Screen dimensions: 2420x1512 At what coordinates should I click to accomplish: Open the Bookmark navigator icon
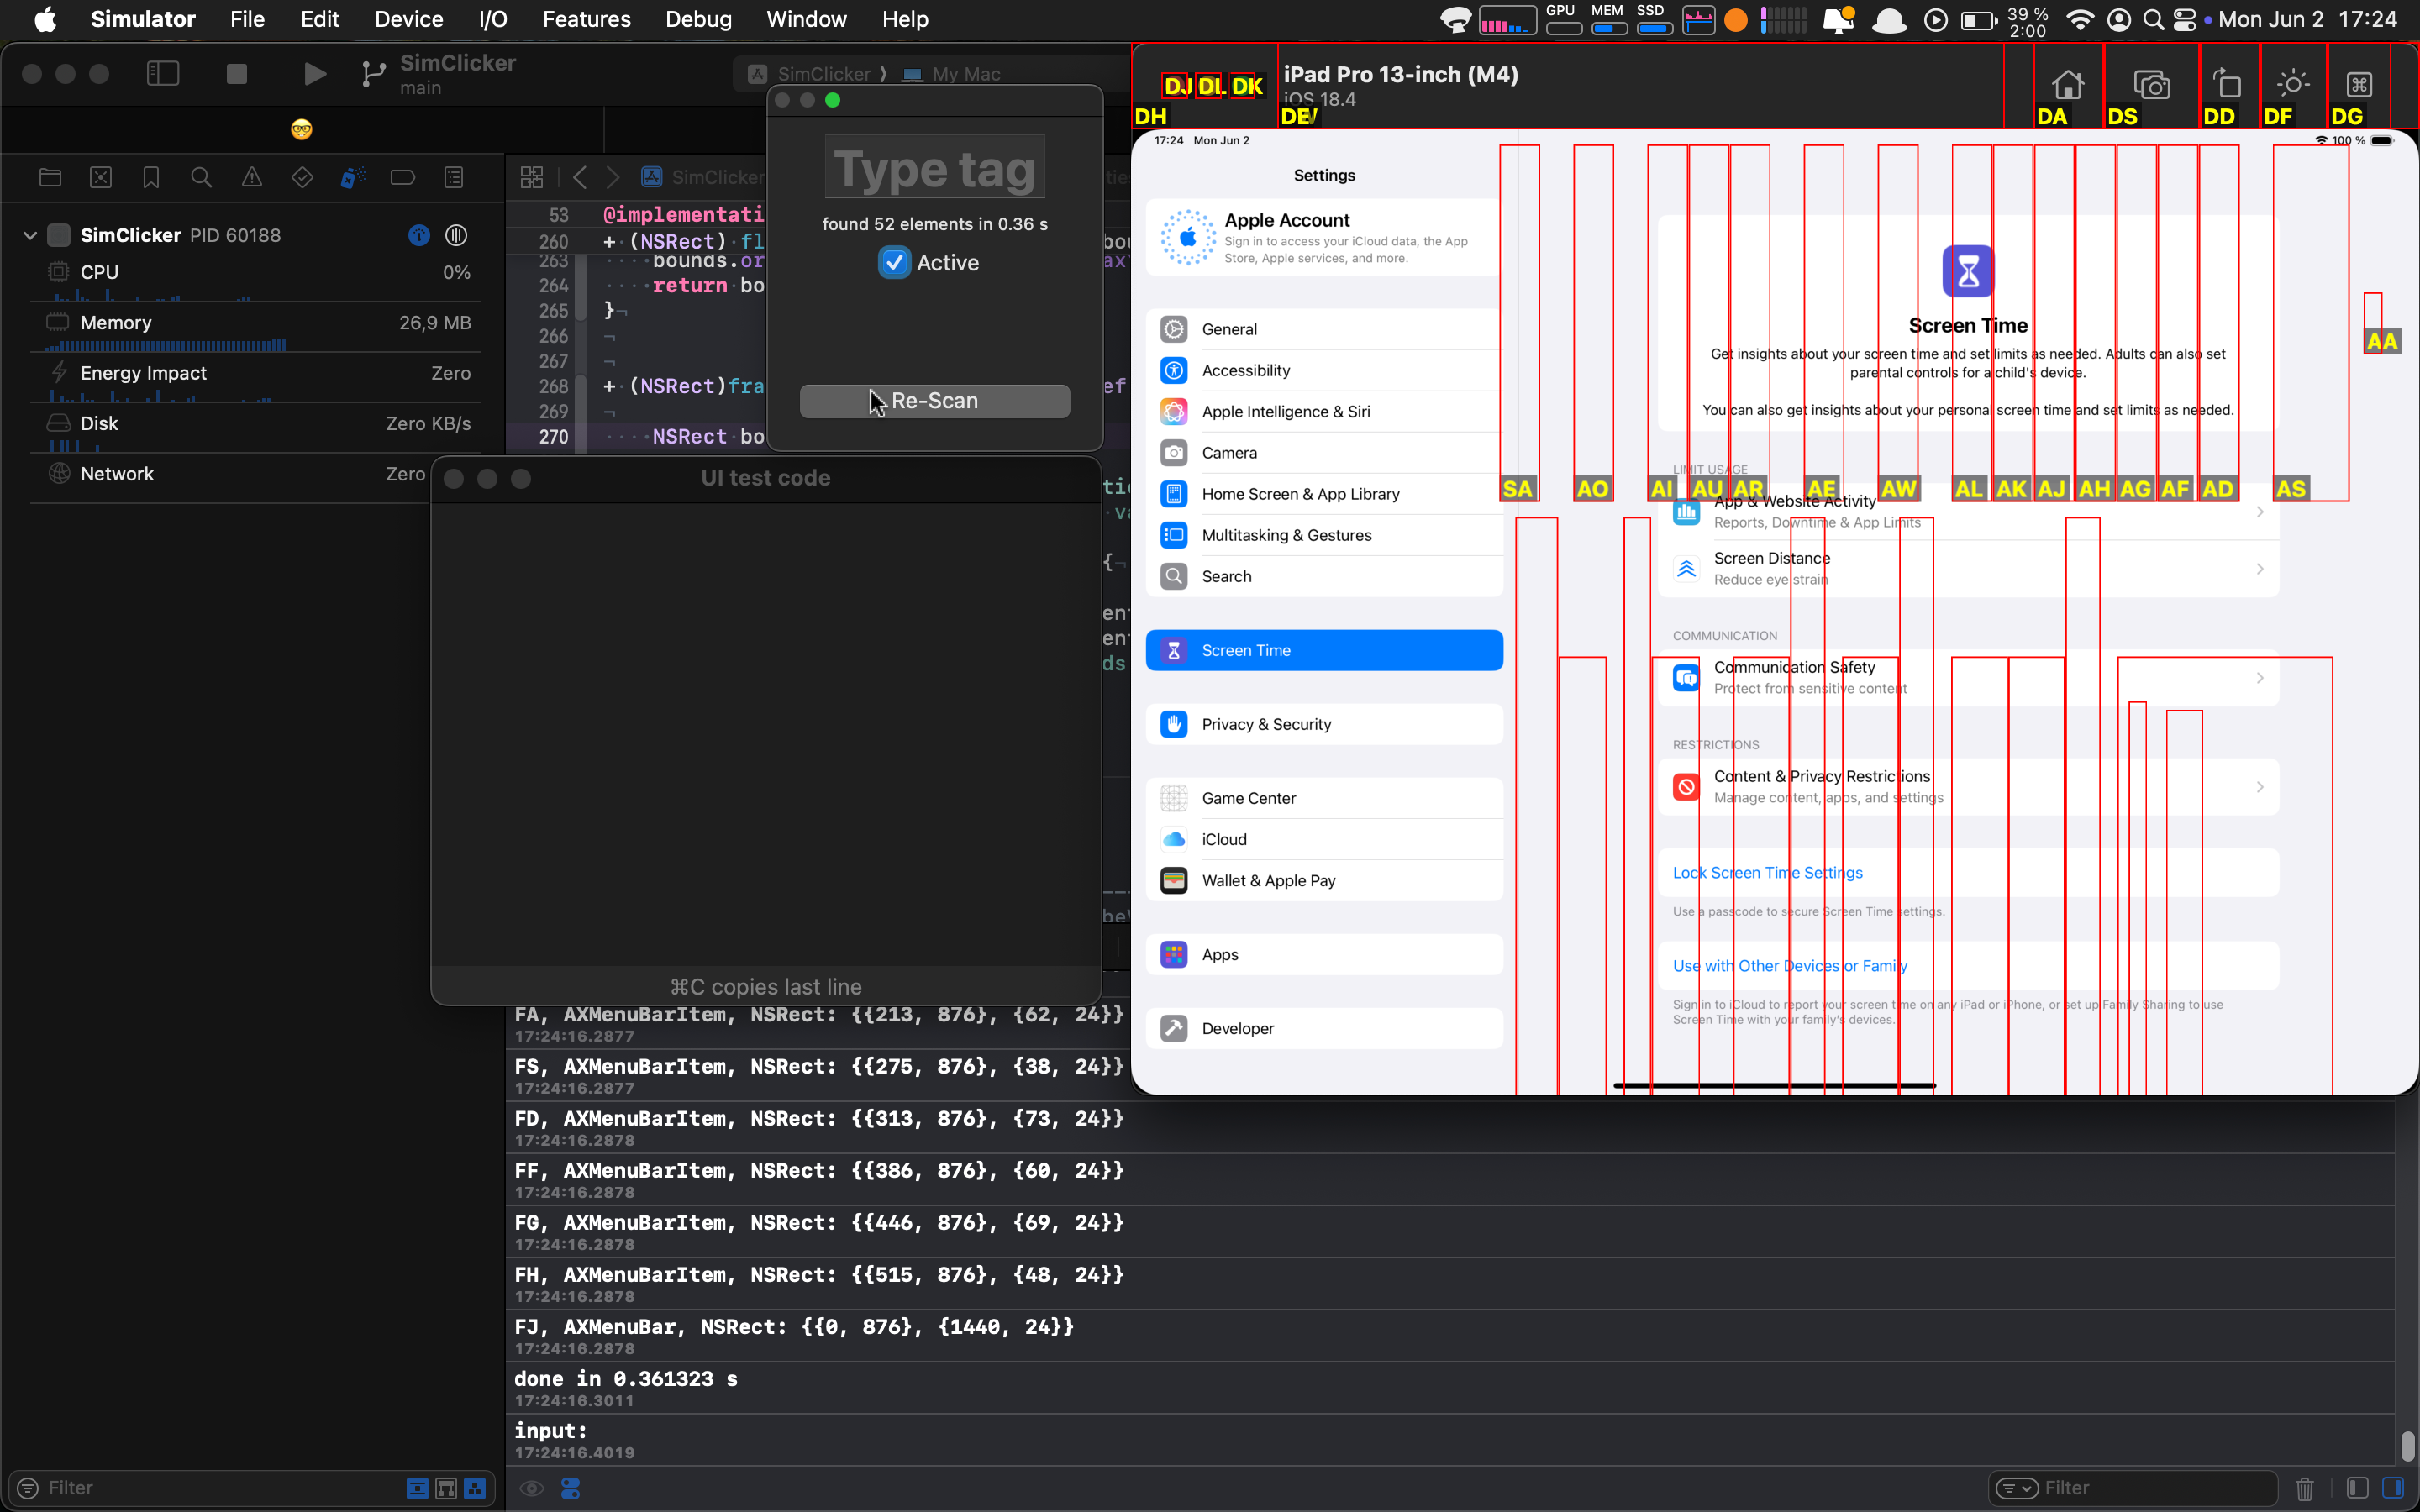point(151,177)
